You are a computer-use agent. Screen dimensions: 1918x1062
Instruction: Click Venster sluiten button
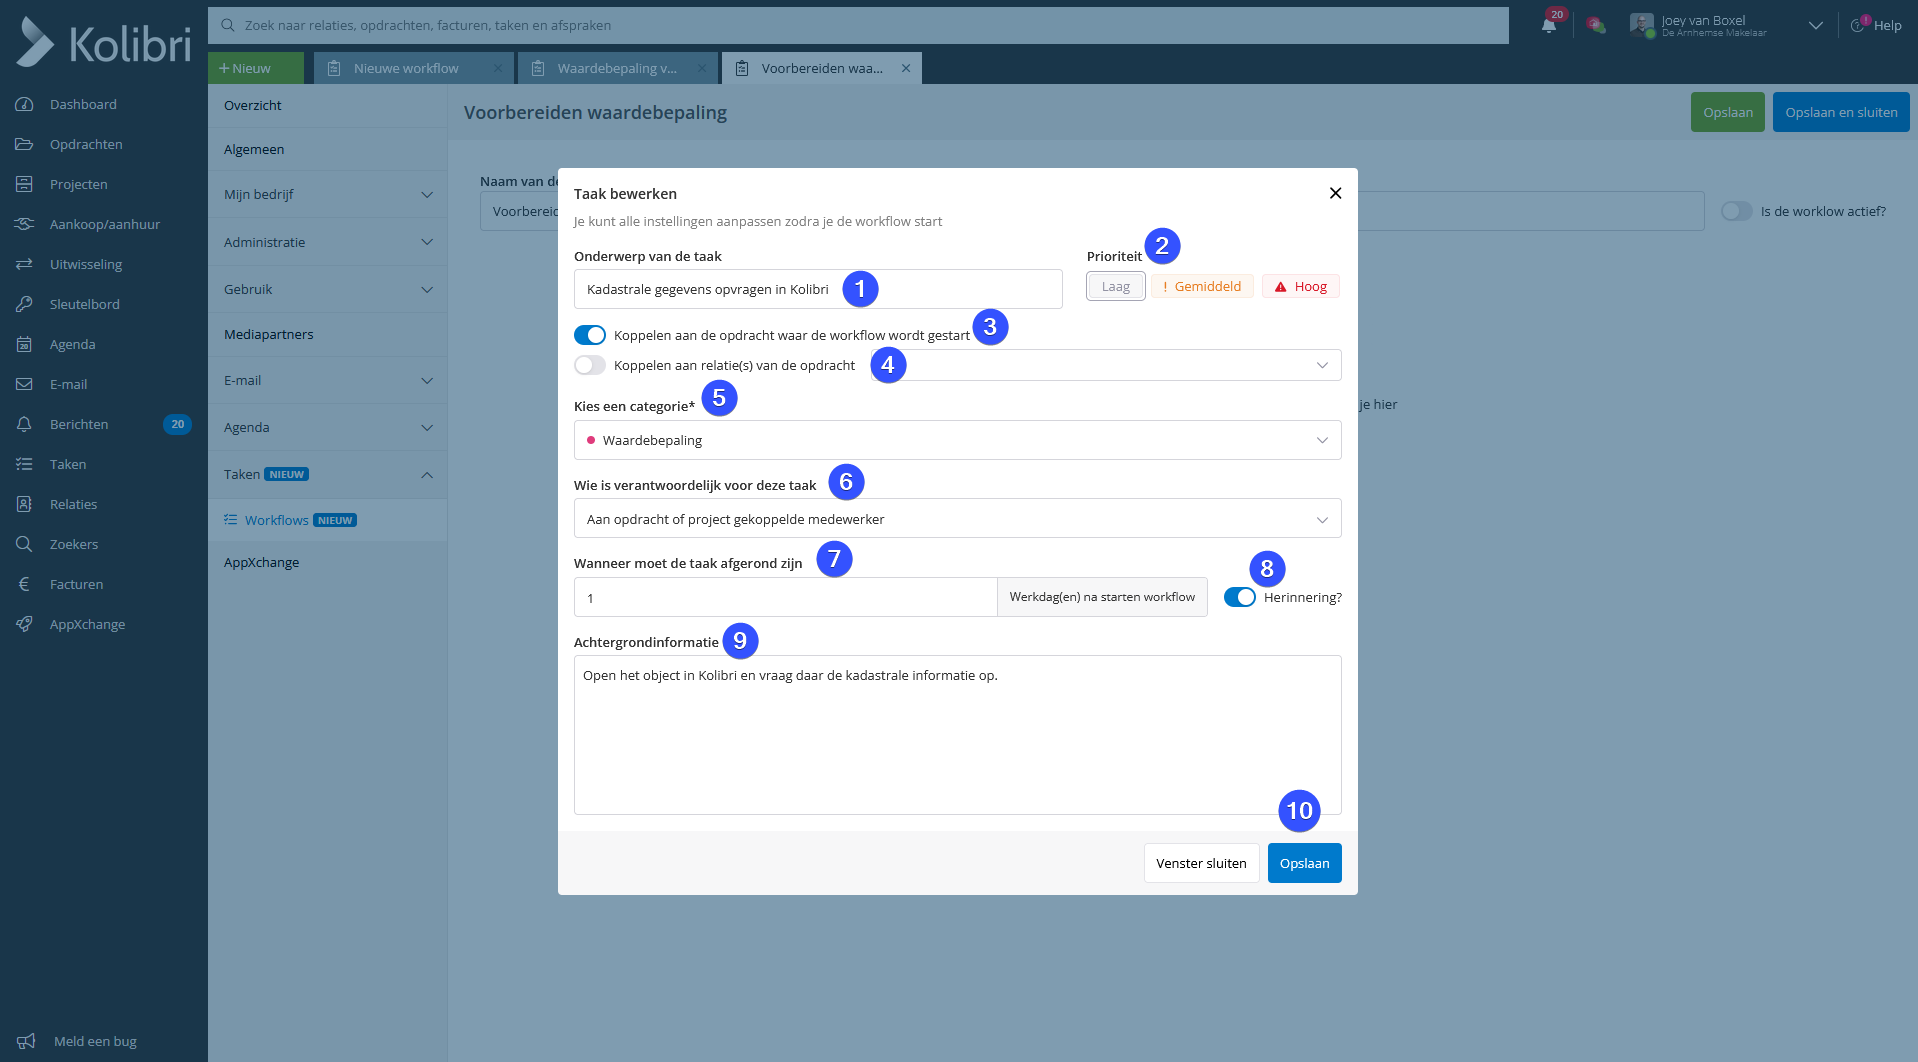click(x=1201, y=863)
